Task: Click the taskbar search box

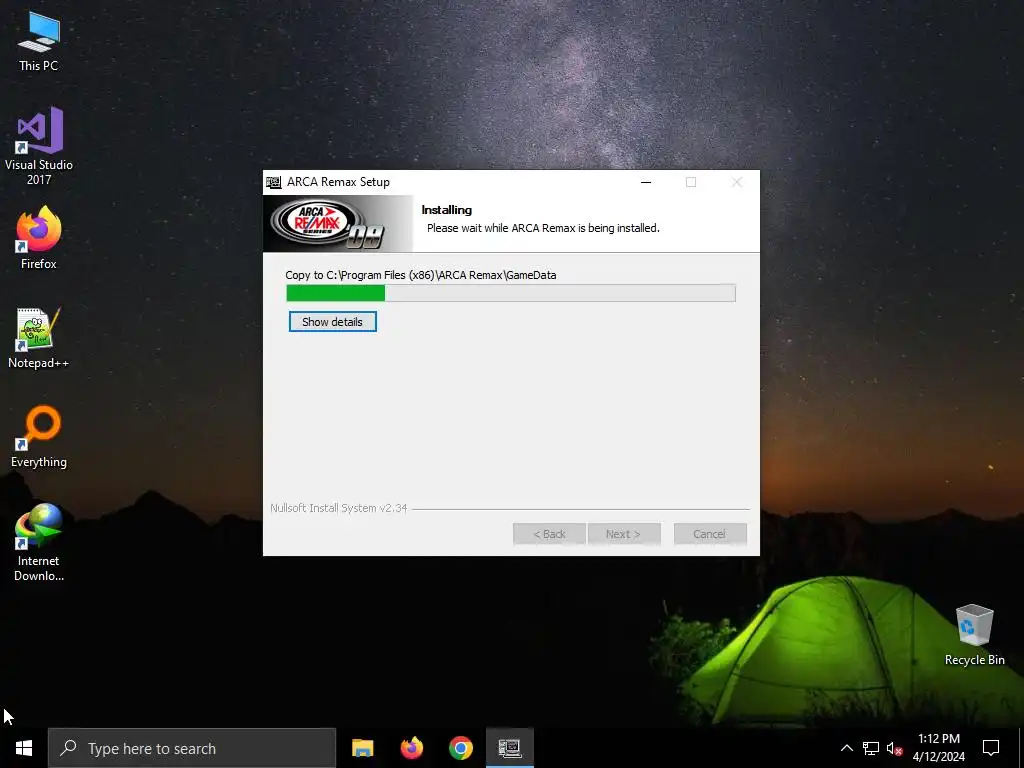Action: [x=192, y=748]
